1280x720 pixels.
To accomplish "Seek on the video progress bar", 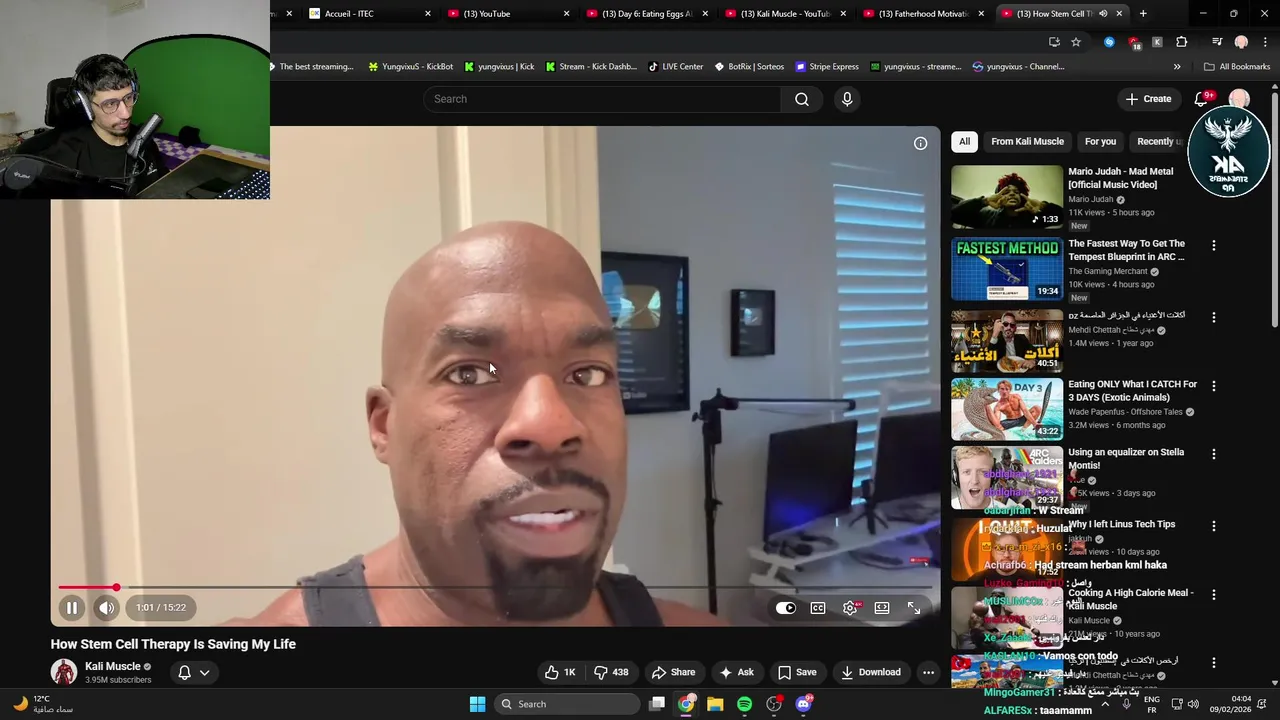I will (495, 588).
